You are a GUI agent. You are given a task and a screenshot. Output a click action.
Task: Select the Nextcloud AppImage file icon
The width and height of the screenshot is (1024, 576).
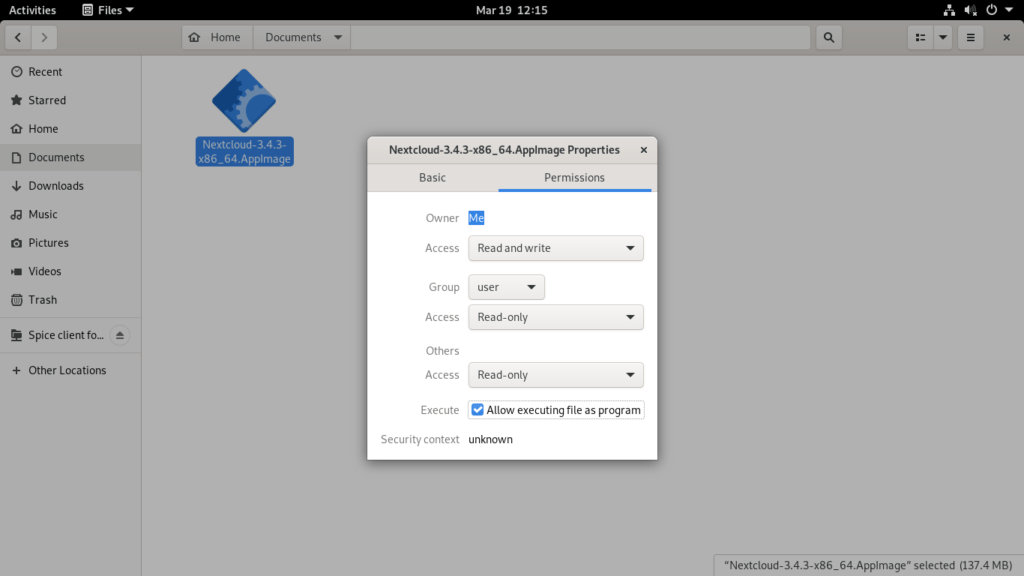(x=244, y=101)
